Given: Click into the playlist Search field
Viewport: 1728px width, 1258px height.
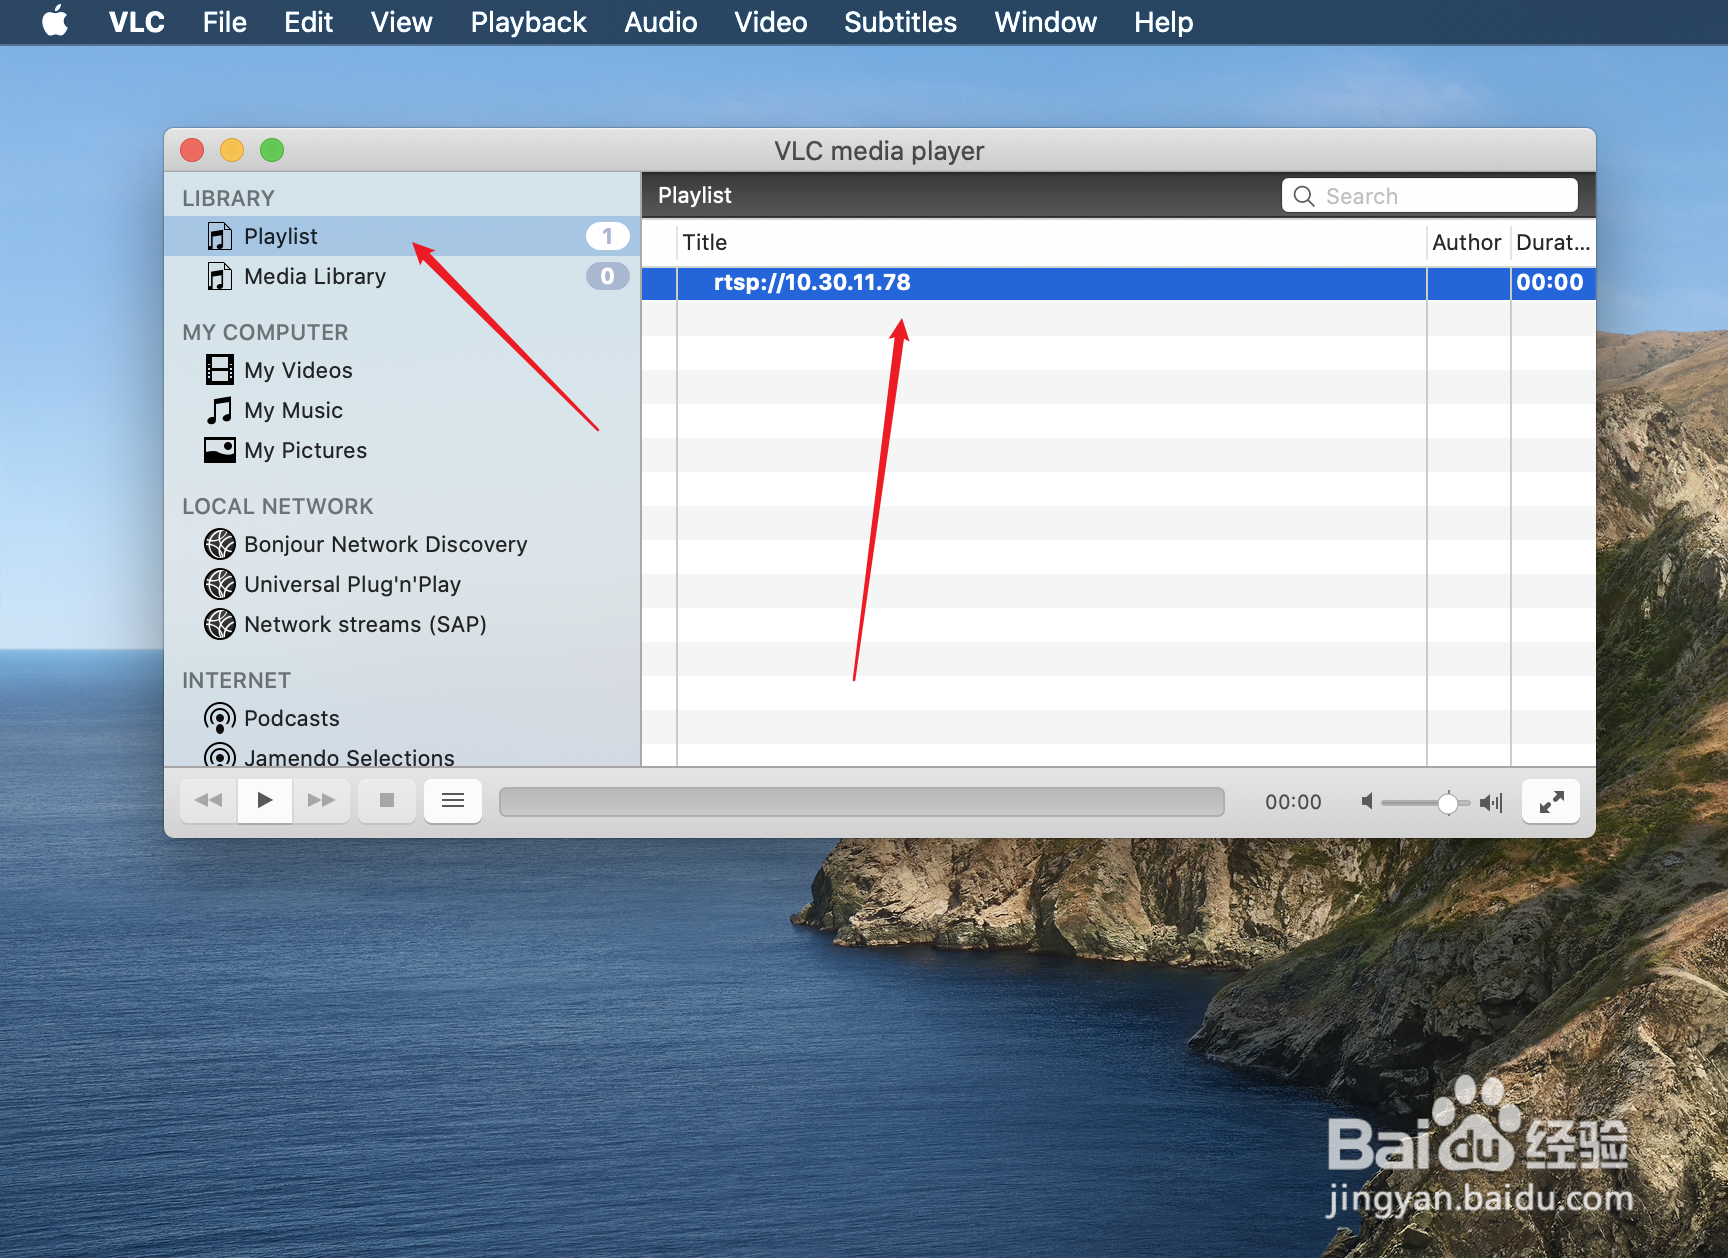Looking at the screenshot, I should [x=1430, y=196].
